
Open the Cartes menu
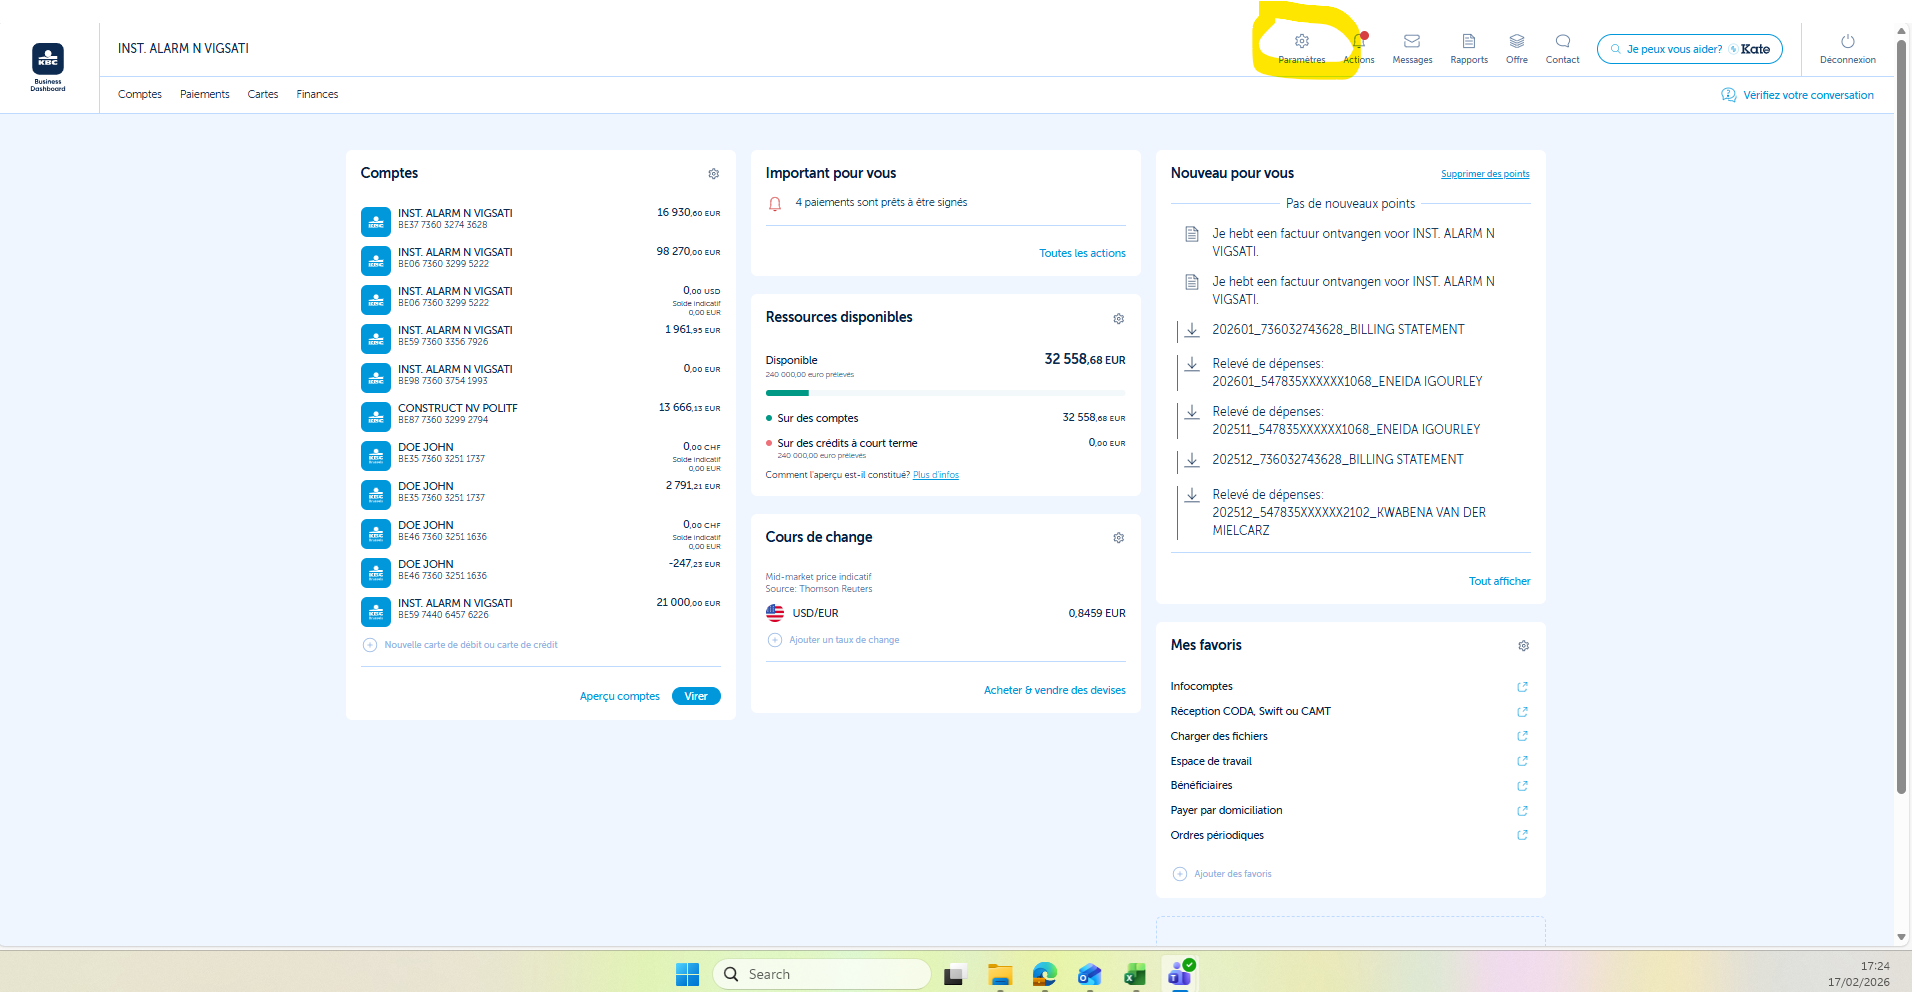(263, 94)
